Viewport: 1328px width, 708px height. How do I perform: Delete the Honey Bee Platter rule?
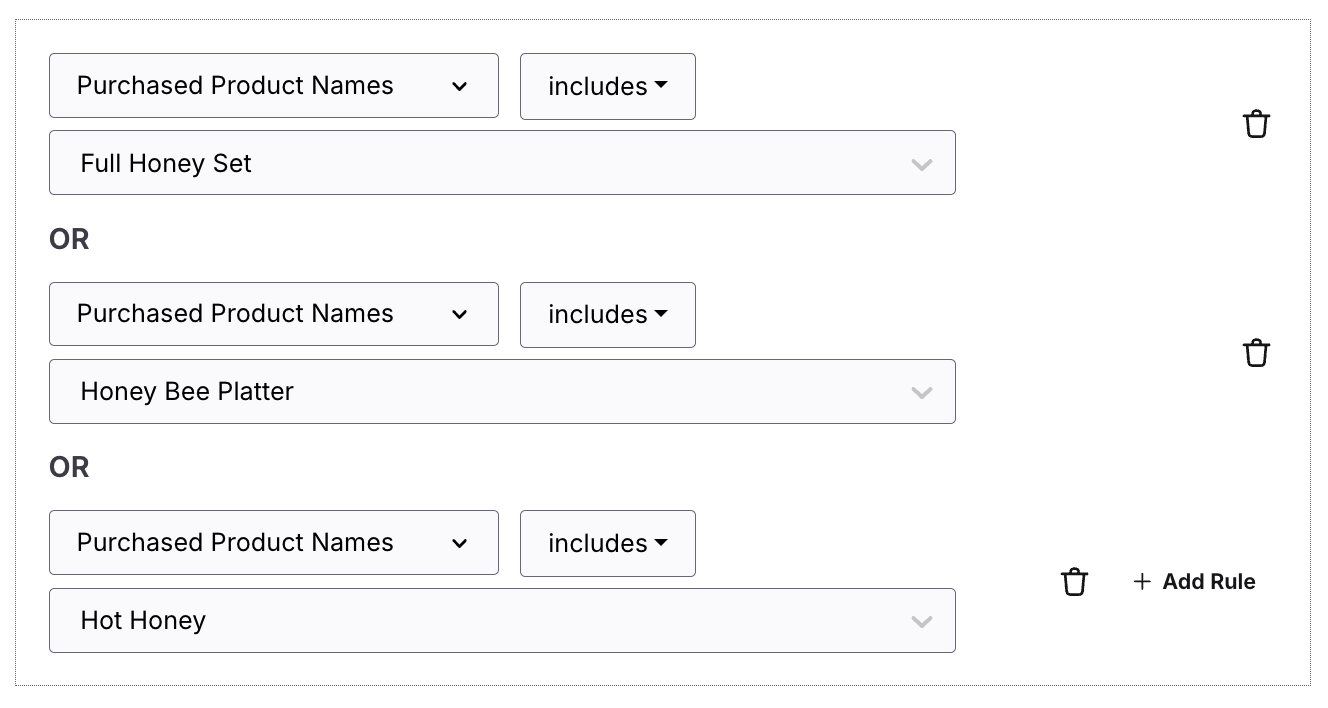tap(1256, 353)
